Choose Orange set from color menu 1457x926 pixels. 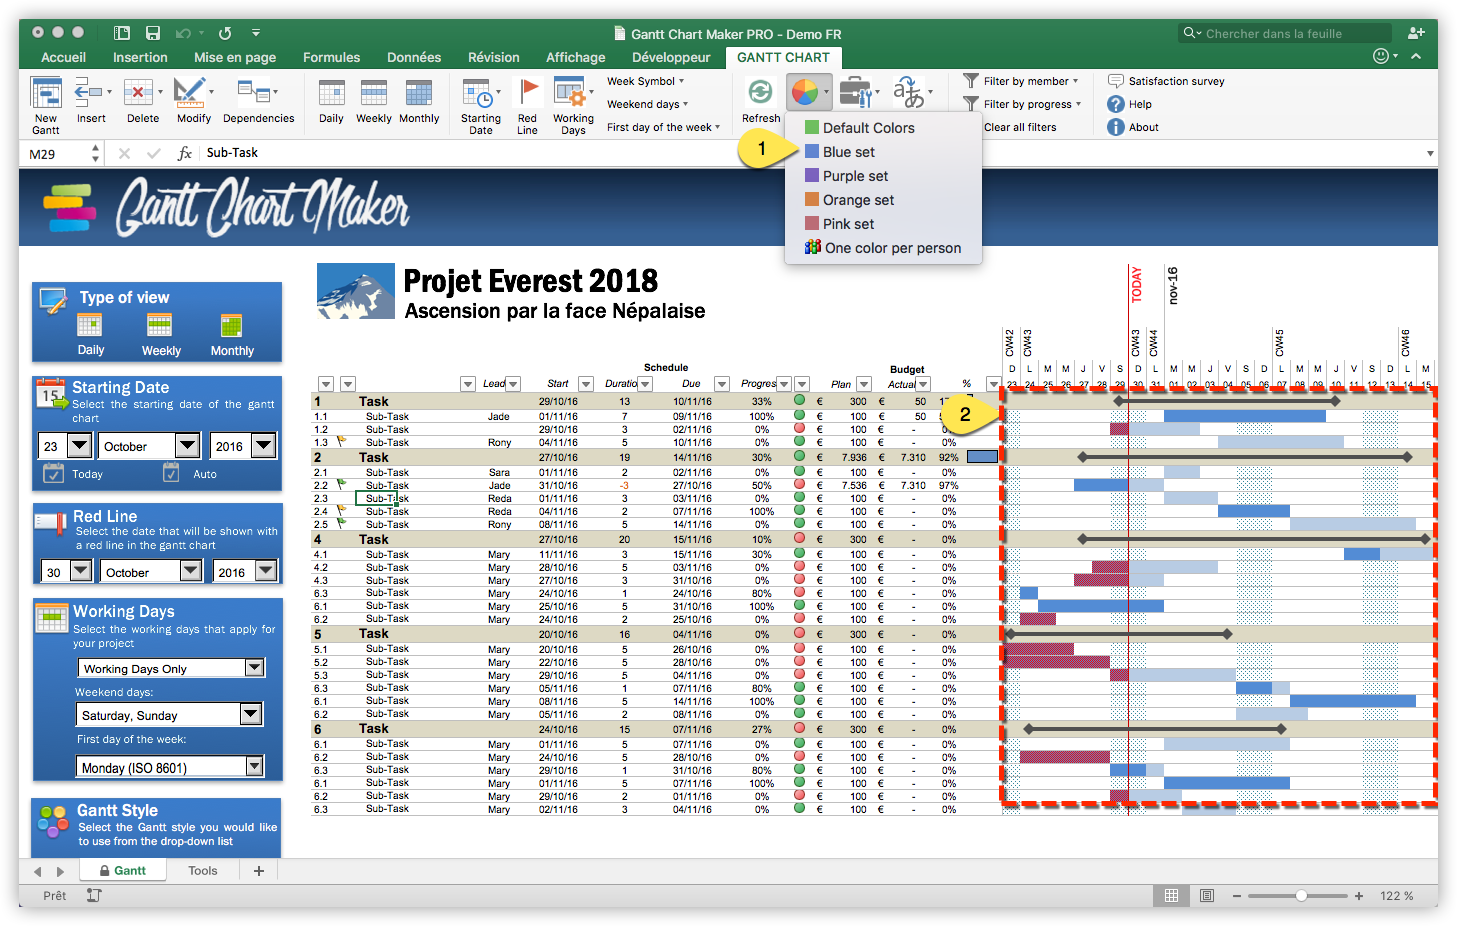pos(849,200)
